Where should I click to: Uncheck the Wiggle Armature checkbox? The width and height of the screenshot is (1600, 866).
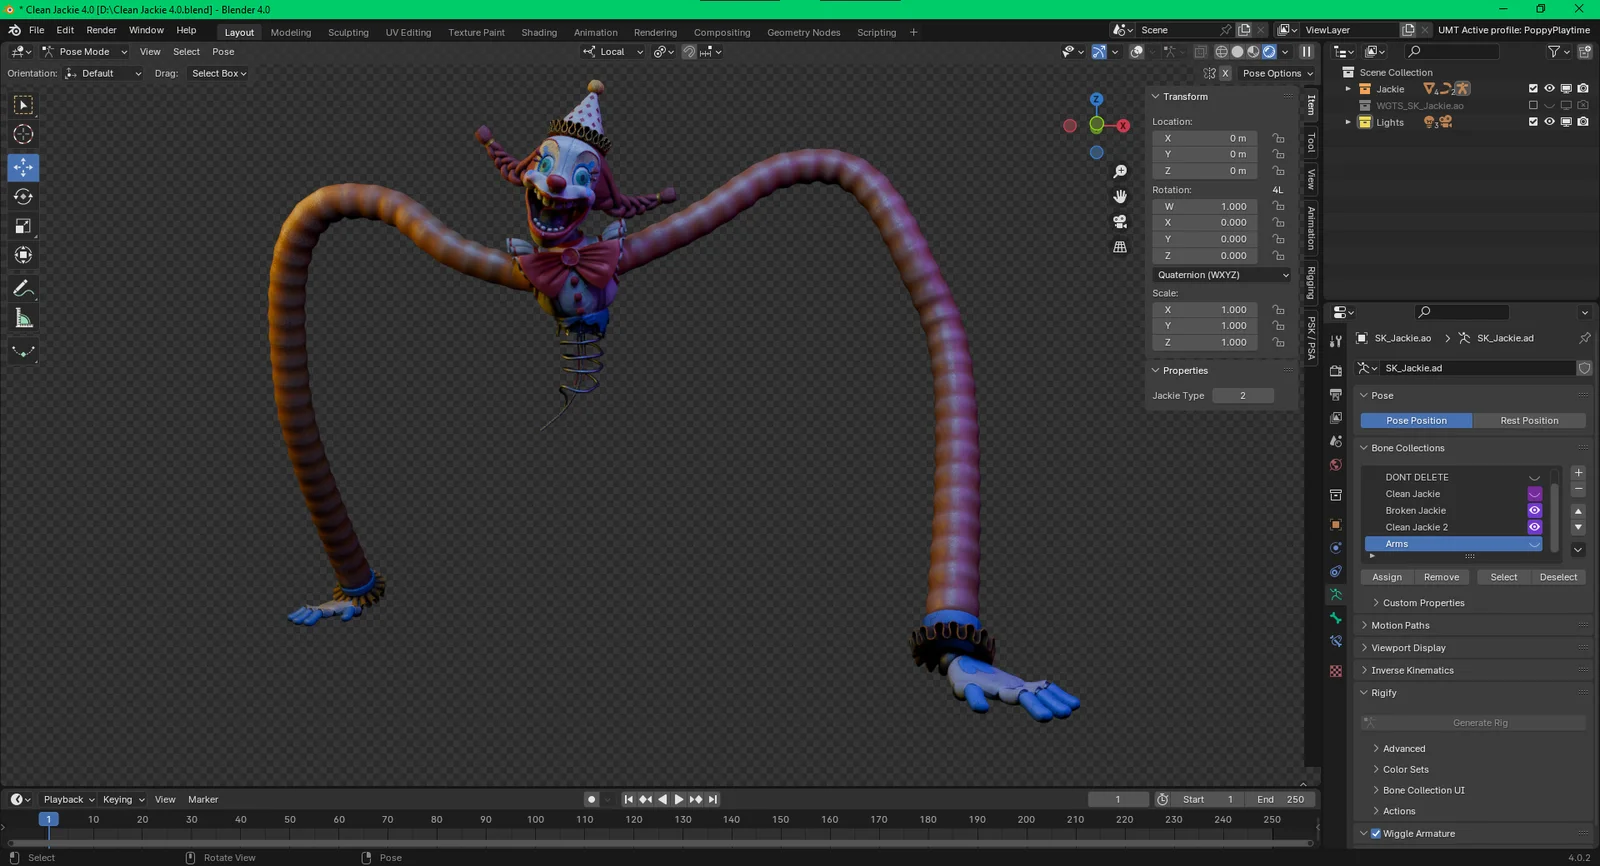tap(1376, 834)
